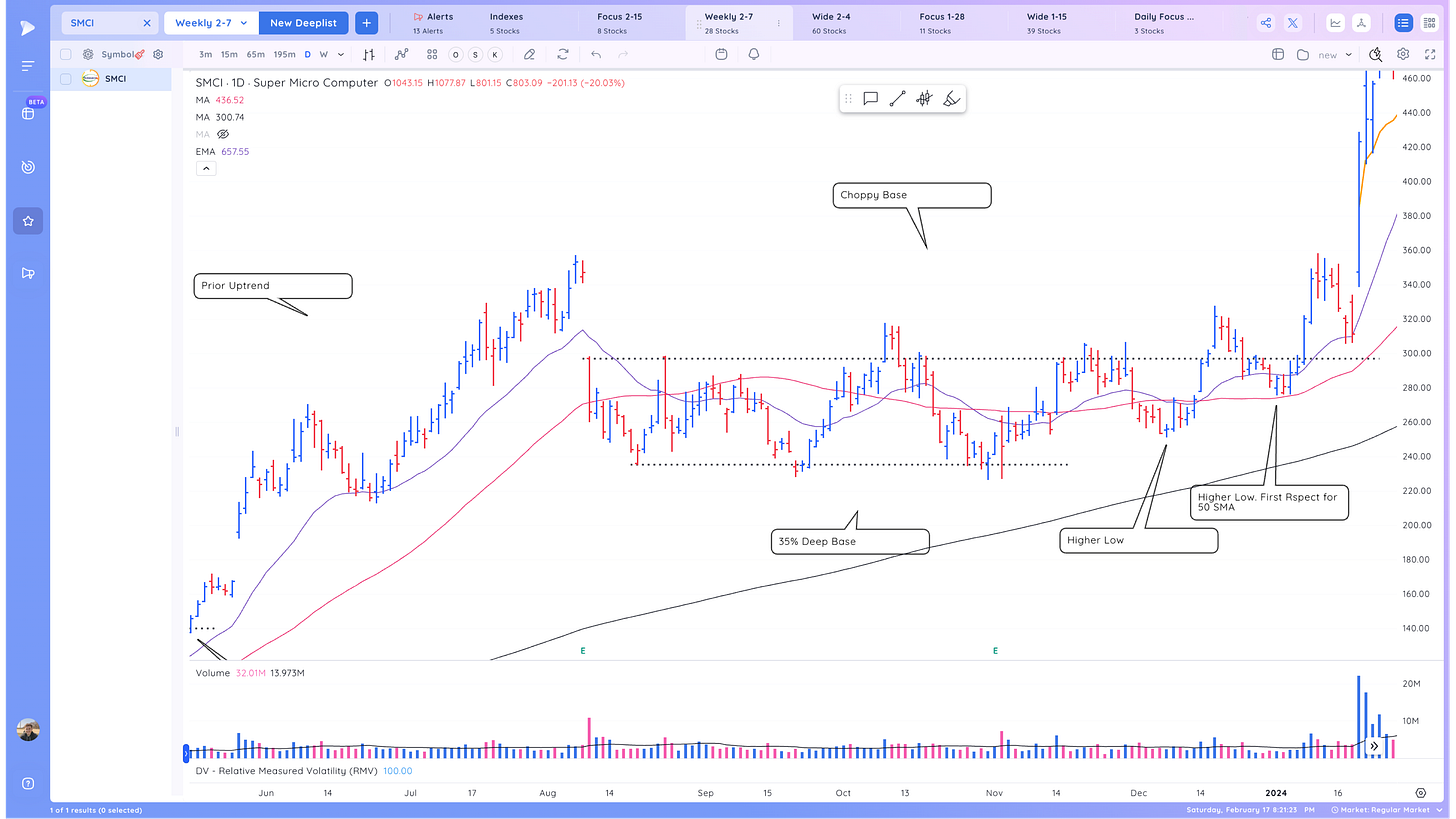Toggle the K circle button
1456x819 pixels.
[494, 55]
